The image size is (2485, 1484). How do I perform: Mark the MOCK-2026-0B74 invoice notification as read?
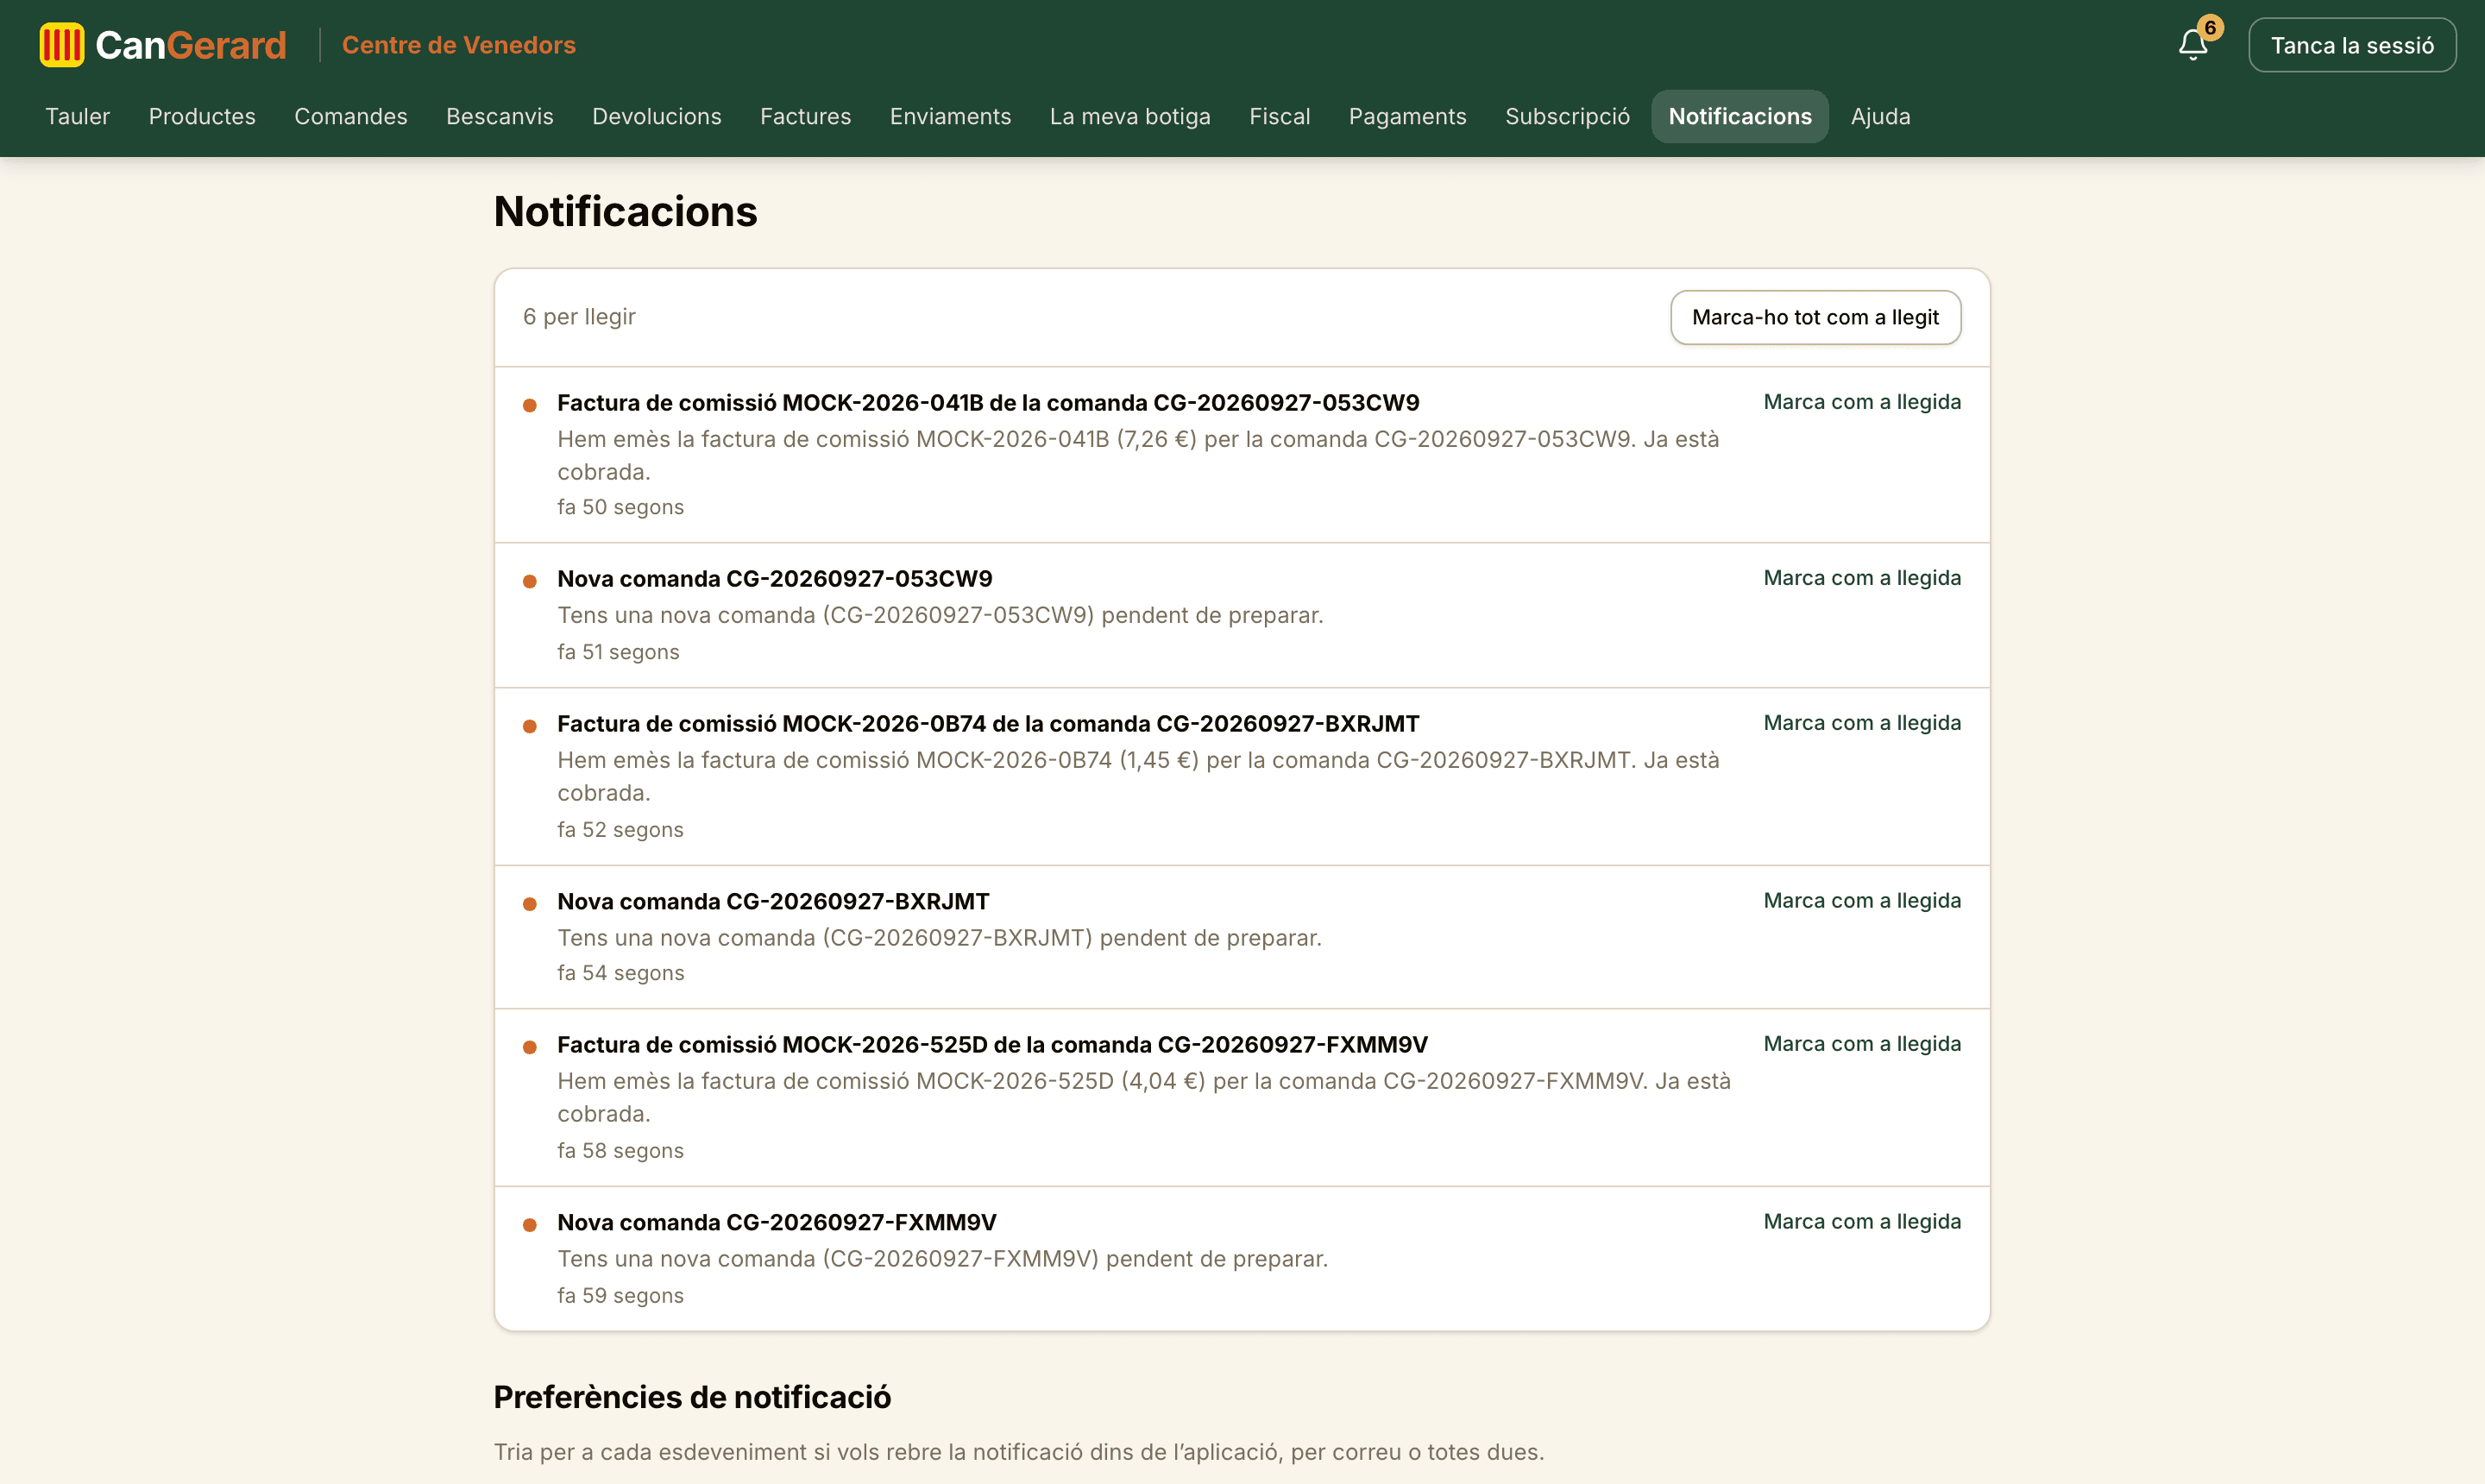(x=1862, y=723)
